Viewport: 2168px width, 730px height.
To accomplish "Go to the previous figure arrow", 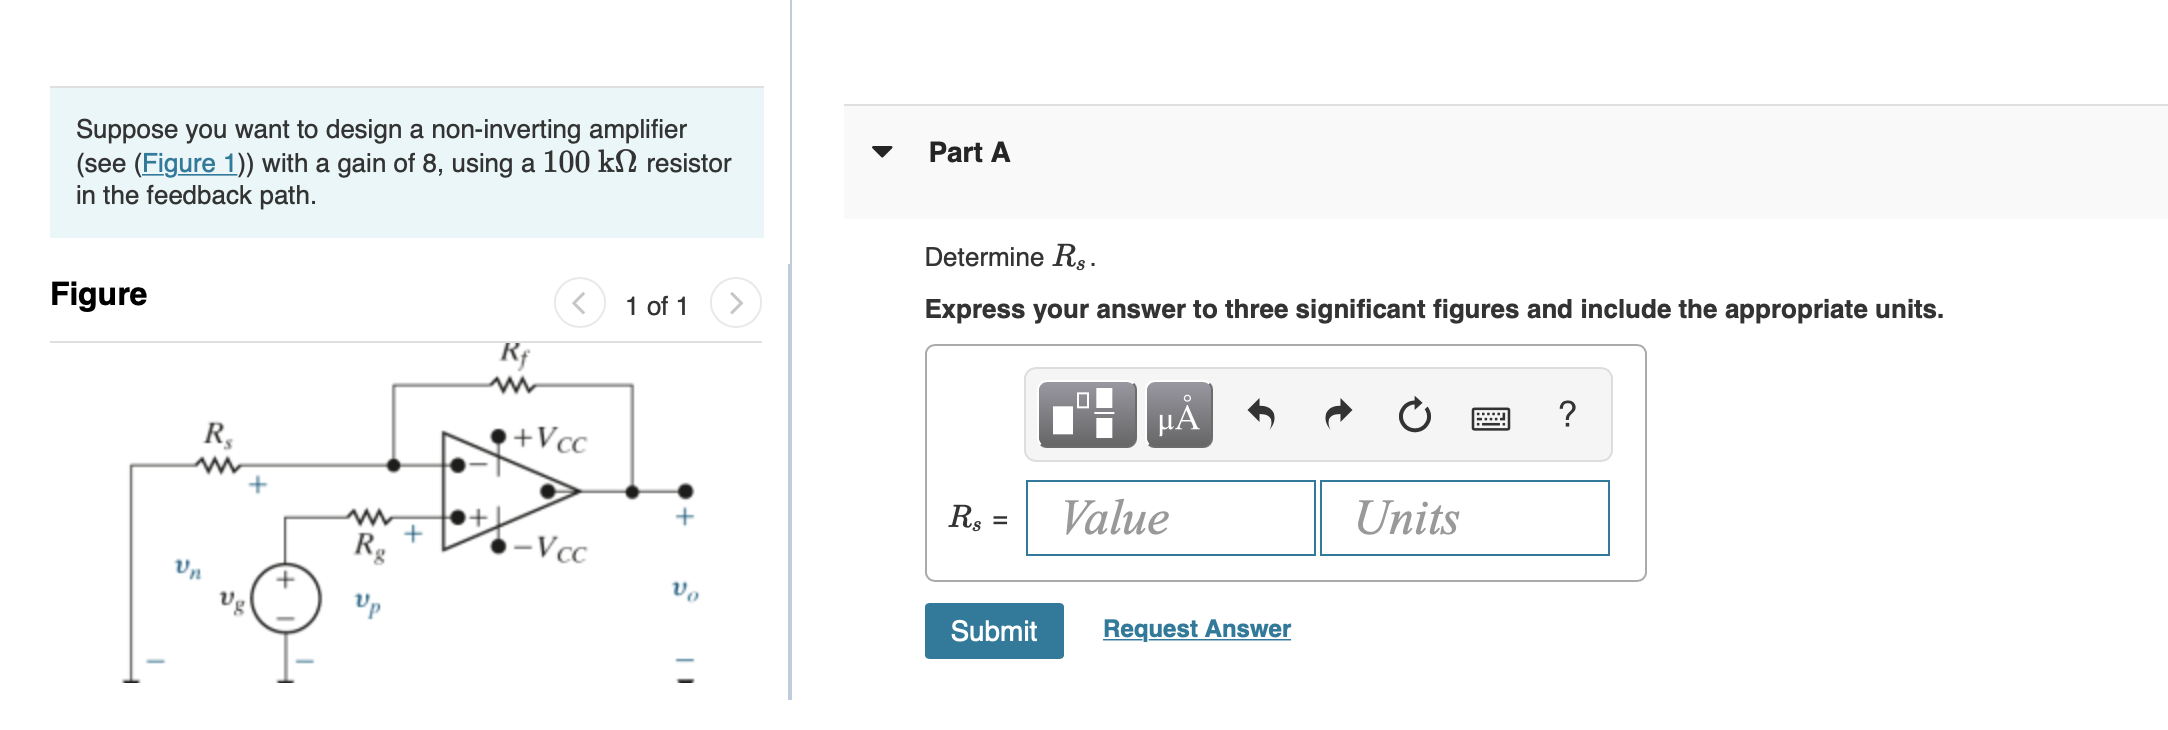I will (x=580, y=303).
